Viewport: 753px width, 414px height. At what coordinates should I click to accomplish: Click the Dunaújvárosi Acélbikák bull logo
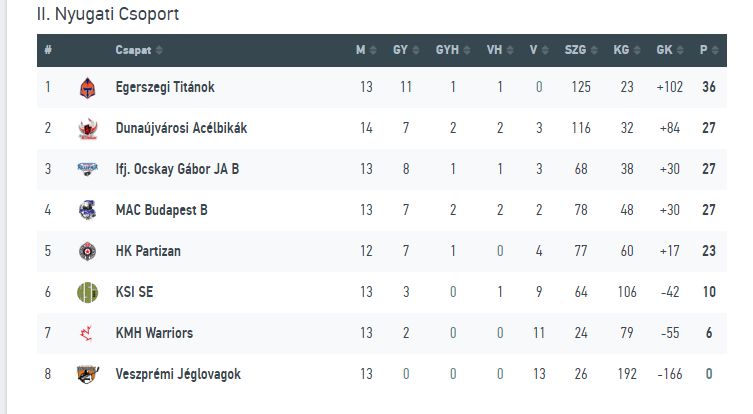[x=87, y=128]
